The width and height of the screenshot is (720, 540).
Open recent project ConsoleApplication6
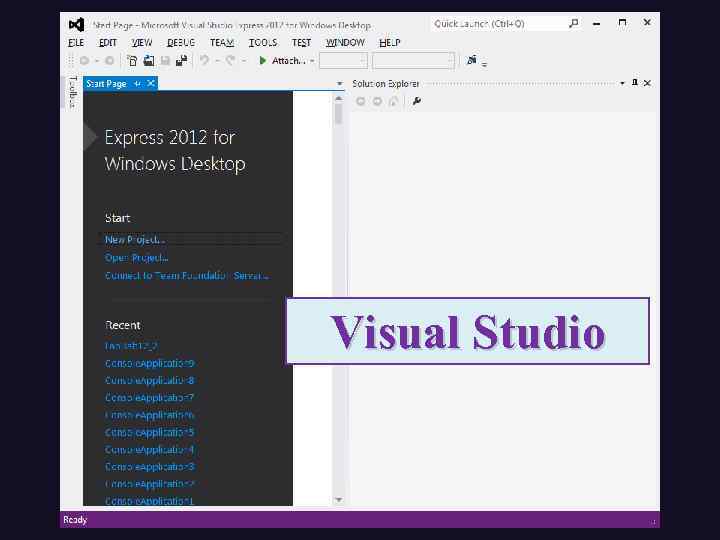[150, 415]
